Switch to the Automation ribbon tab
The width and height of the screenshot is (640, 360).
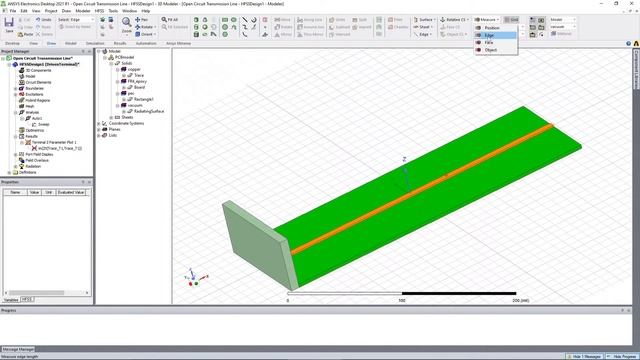coord(146,43)
